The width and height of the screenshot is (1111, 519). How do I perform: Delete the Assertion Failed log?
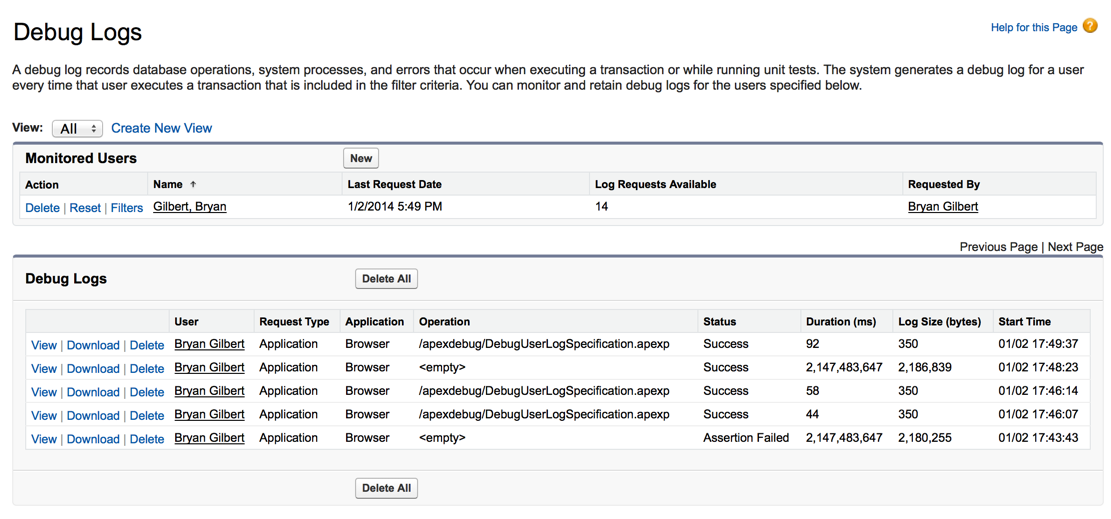tap(147, 439)
